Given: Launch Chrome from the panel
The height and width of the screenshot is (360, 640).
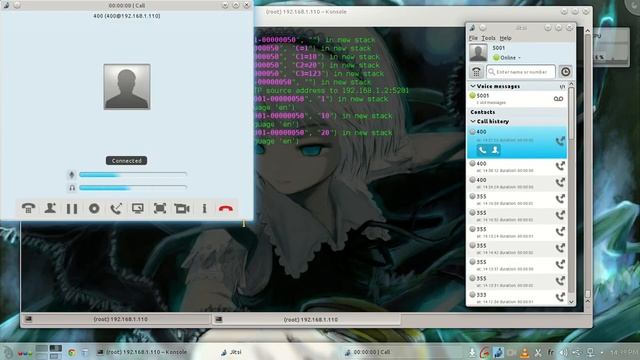Looking at the screenshot, I should pyautogui.click(x=71, y=352).
